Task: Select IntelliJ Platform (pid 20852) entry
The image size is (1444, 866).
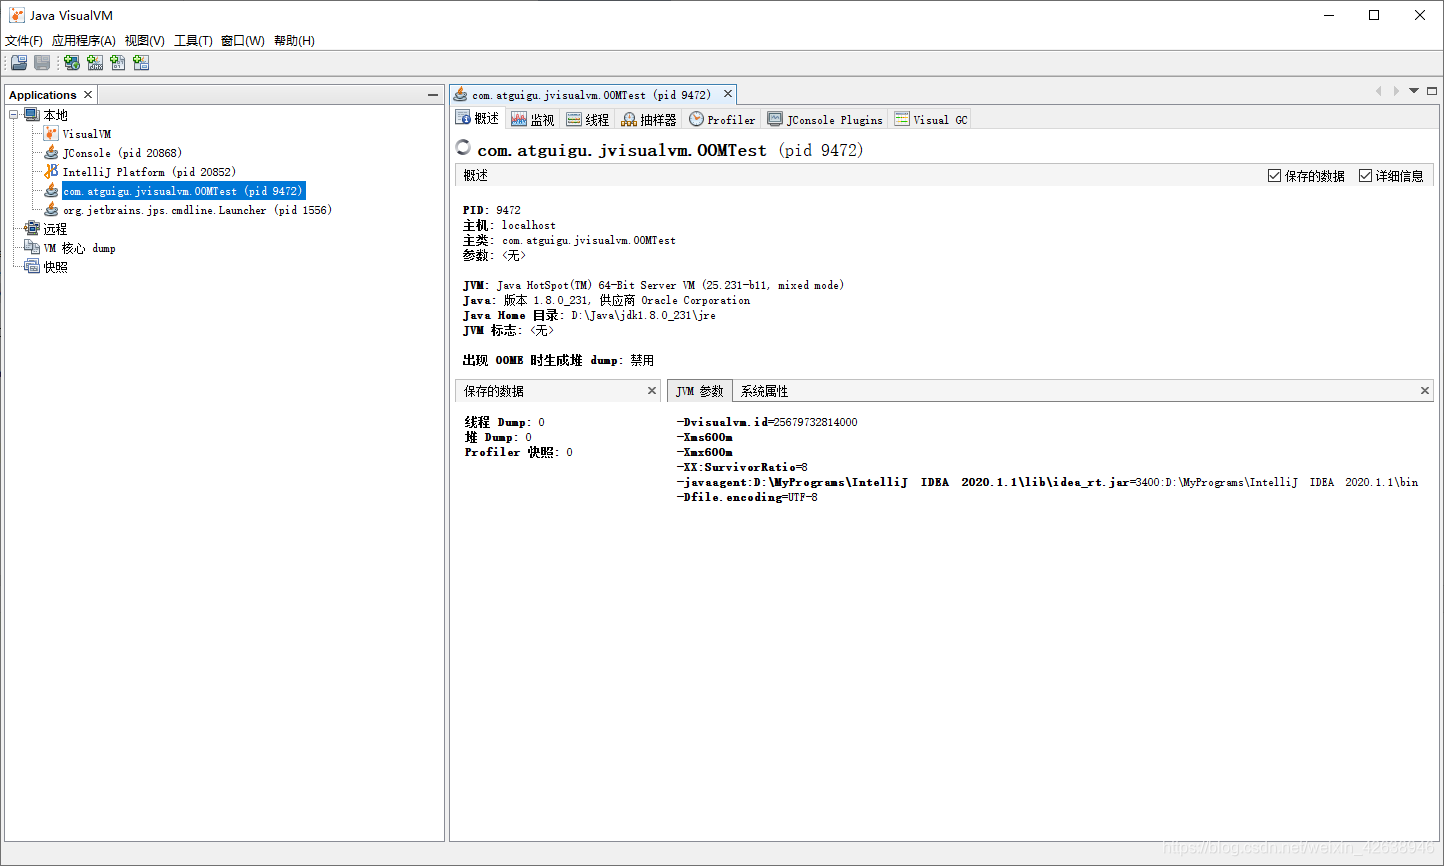Action: (149, 172)
